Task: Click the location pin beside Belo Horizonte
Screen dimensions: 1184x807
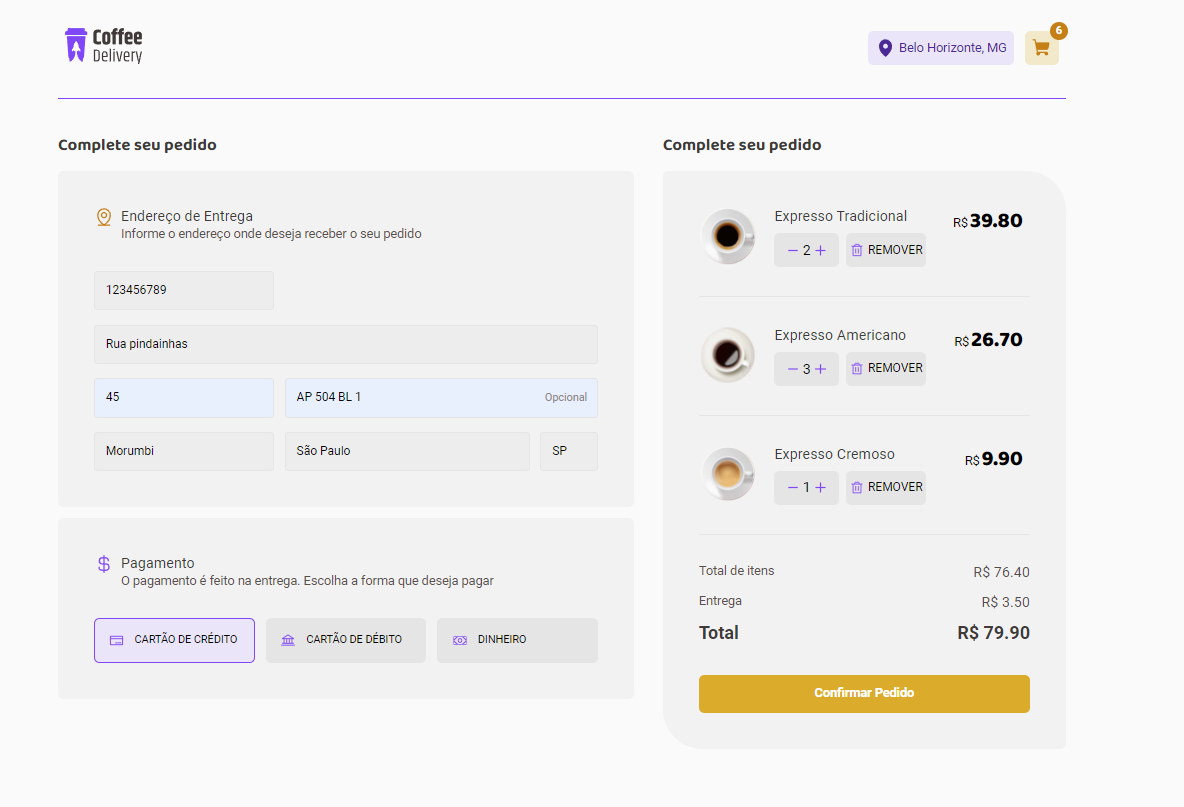Action: click(x=884, y=47)
